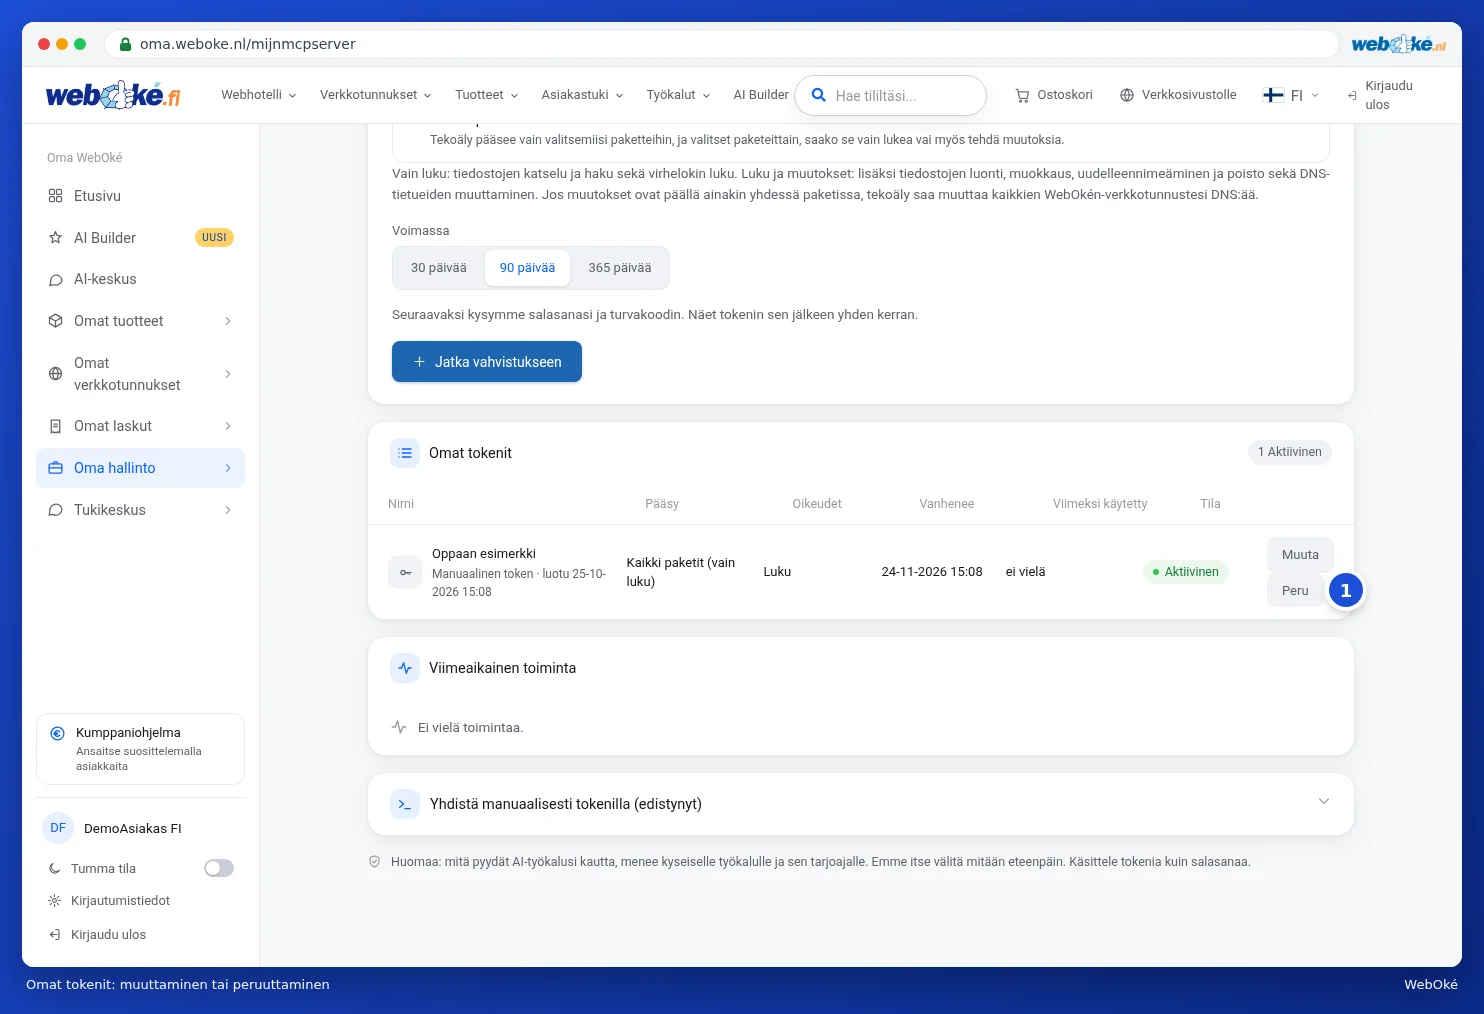The height and width of the screenshot is (1014, 1484).
Task: Open the Tuotteet dropdown menu
Action: (x=487, y=95)
